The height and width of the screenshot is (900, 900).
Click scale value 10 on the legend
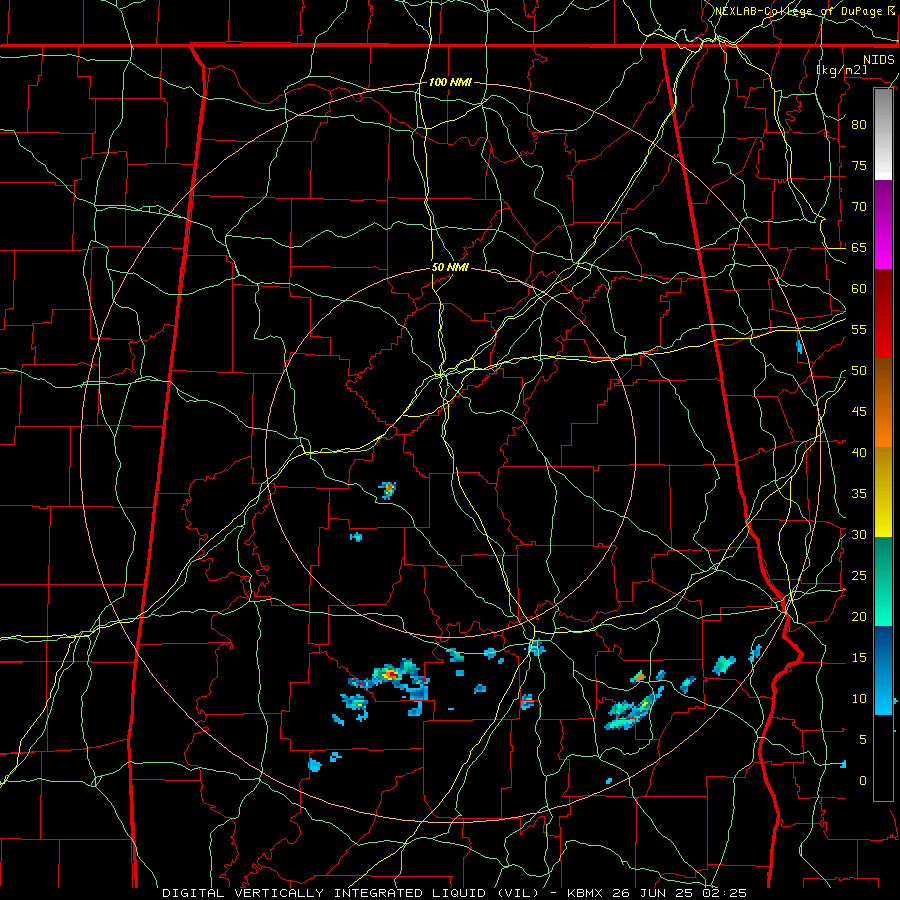point(859,699)
